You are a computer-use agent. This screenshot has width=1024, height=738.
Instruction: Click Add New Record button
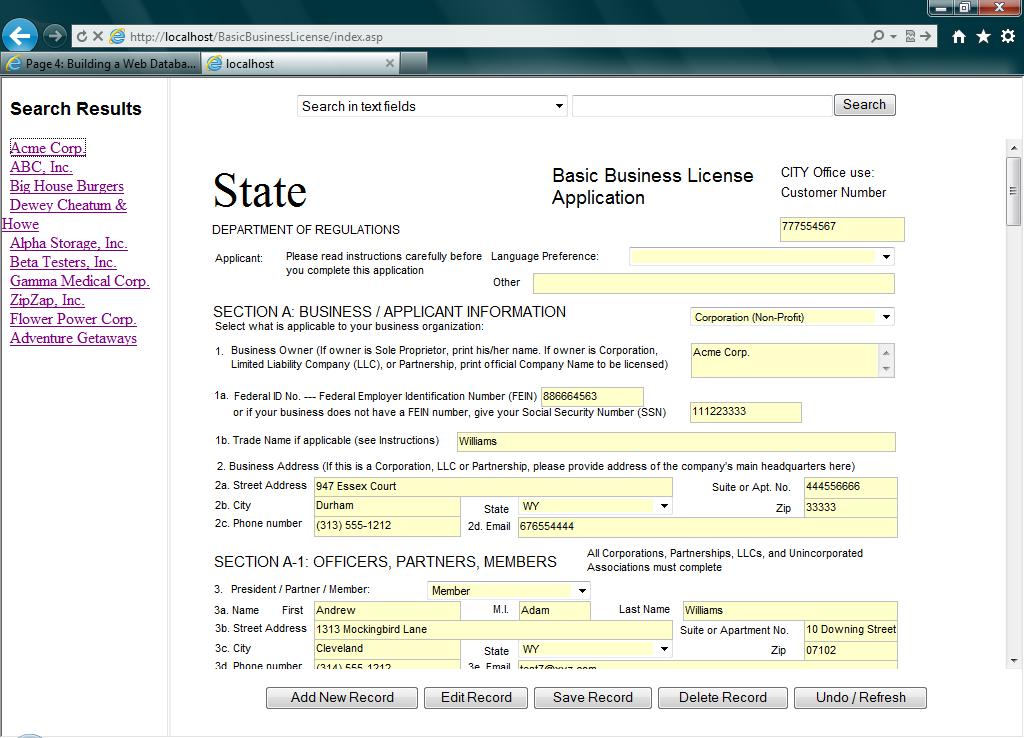pos(342,698)
